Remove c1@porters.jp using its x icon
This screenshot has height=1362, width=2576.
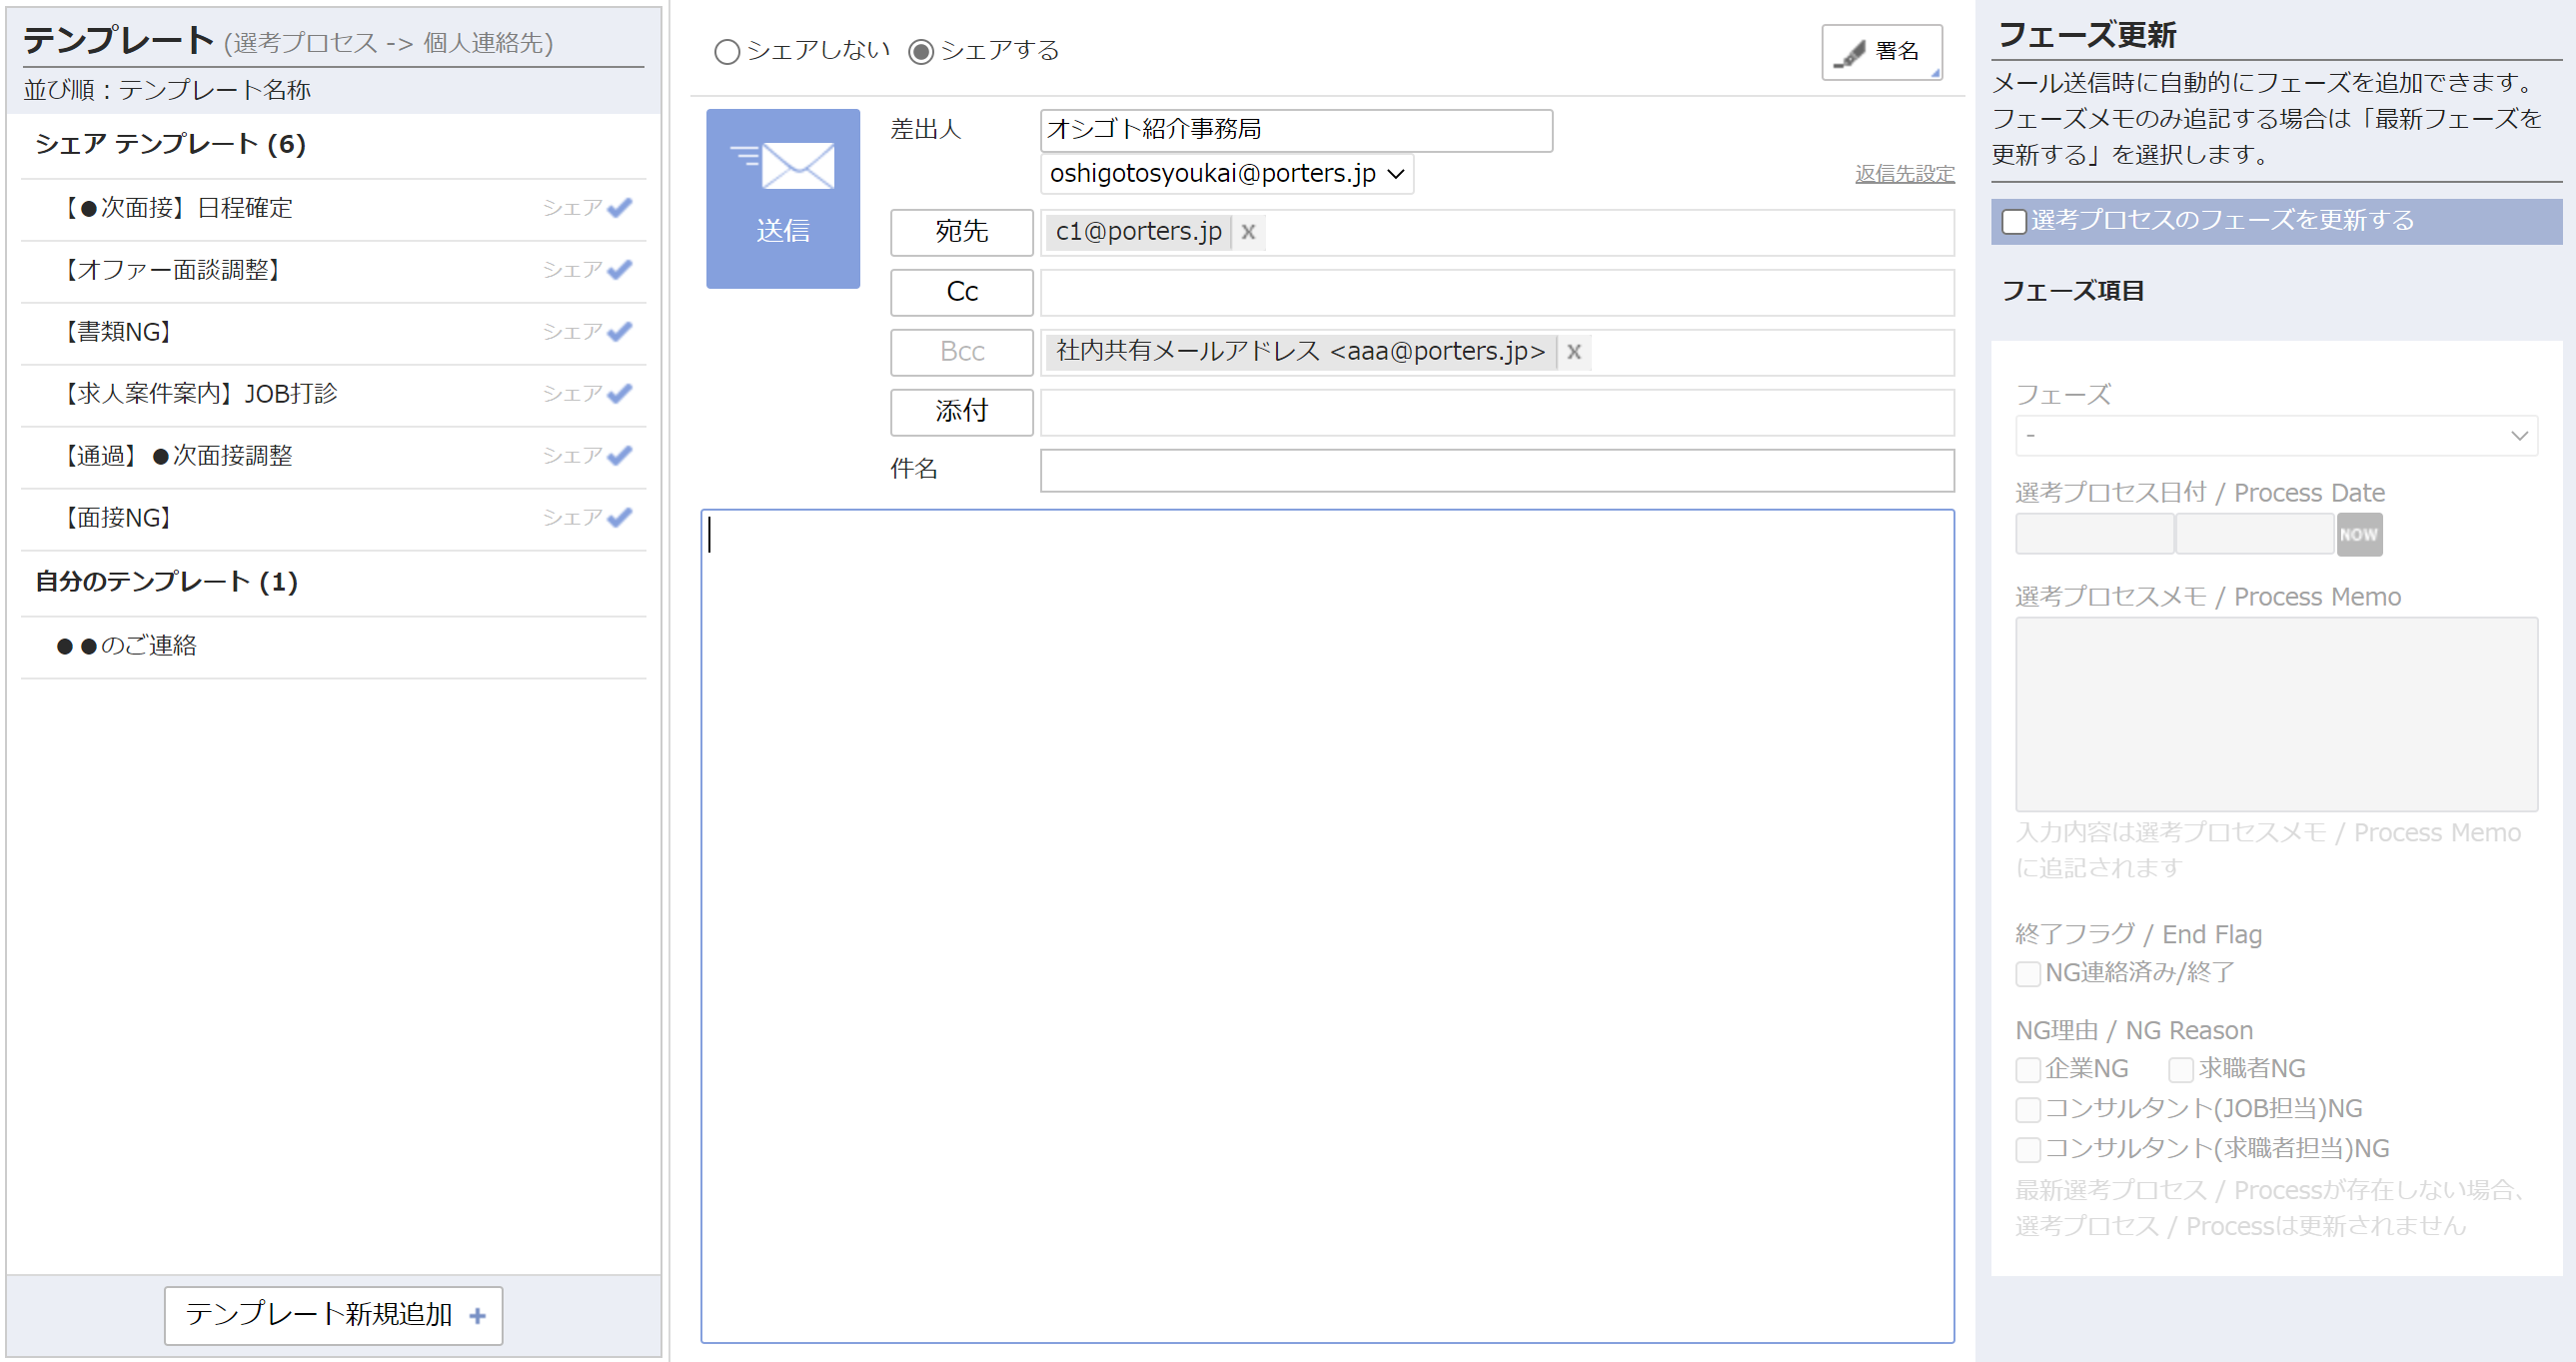[1247, 232]
